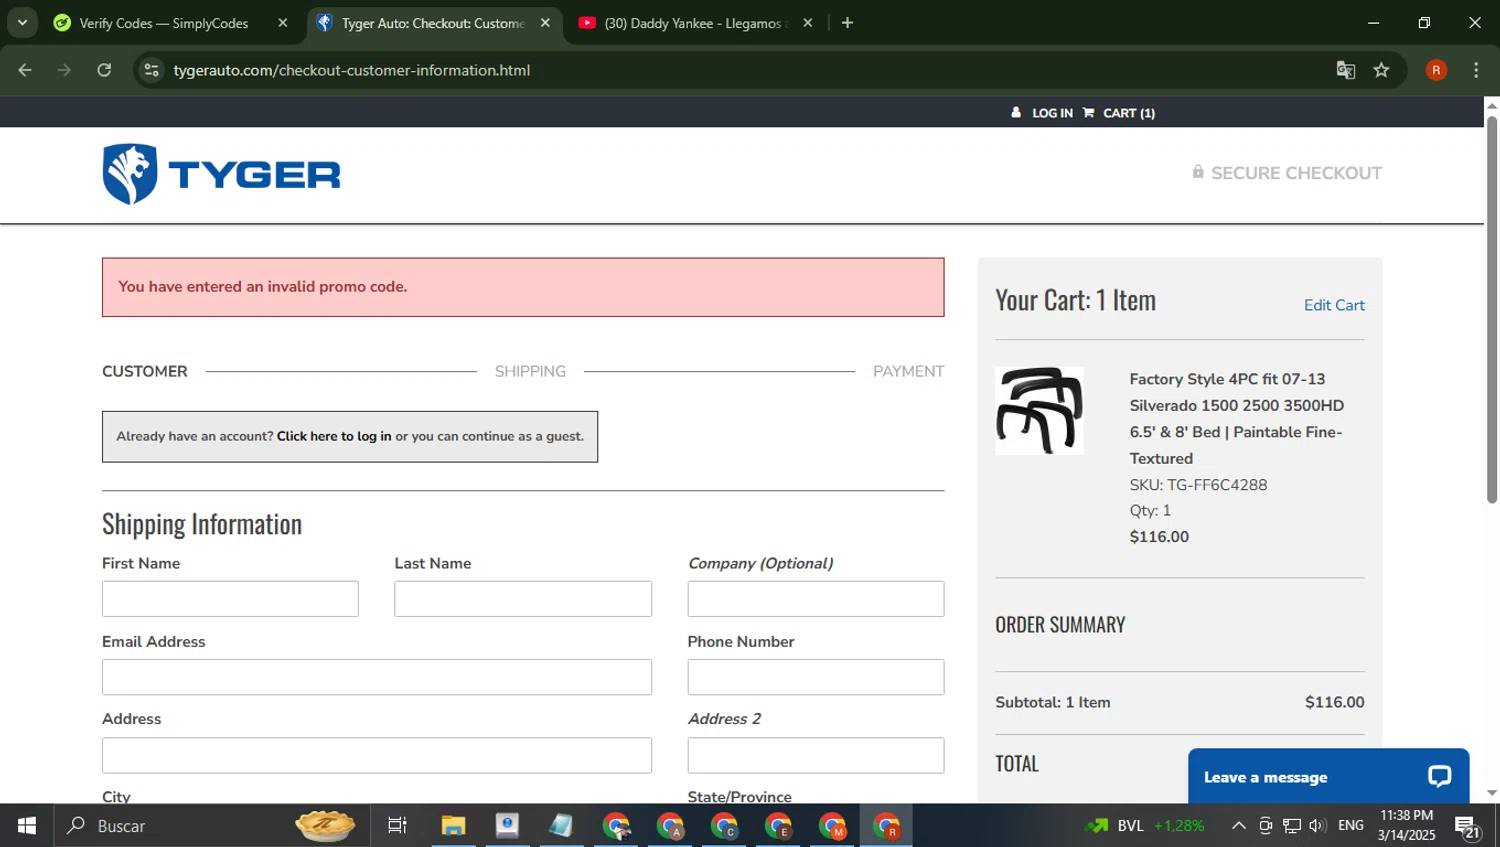Screen dimensions: 1500x847
Task: Open File Explorer from taskbar
Action: (x=453, y=826)
